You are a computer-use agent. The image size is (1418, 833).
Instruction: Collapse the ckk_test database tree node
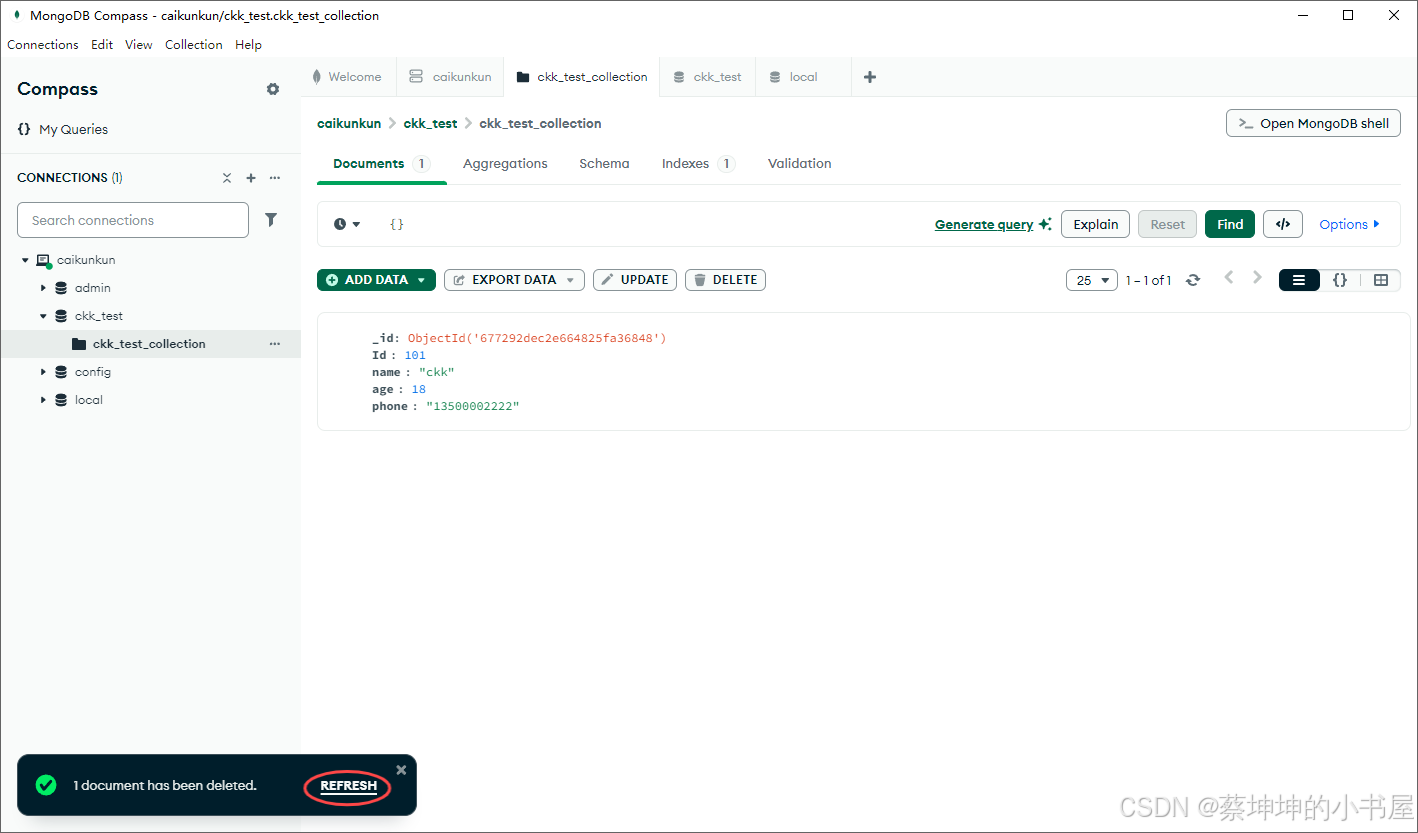pos(43,315)
